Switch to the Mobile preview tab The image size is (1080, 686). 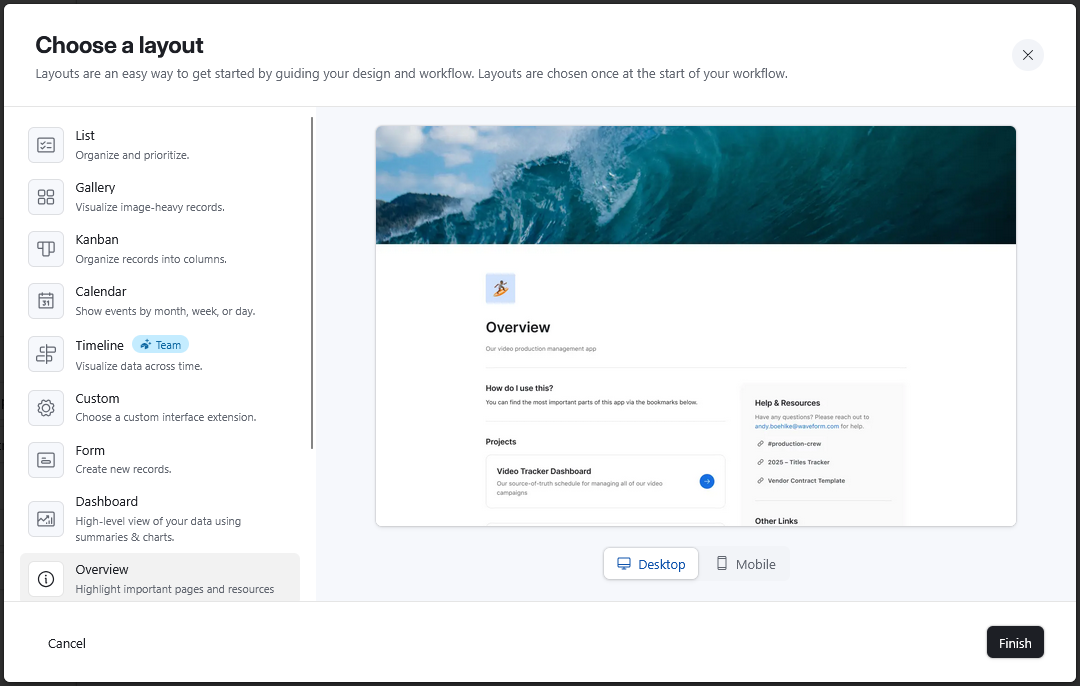coord(744,563)
